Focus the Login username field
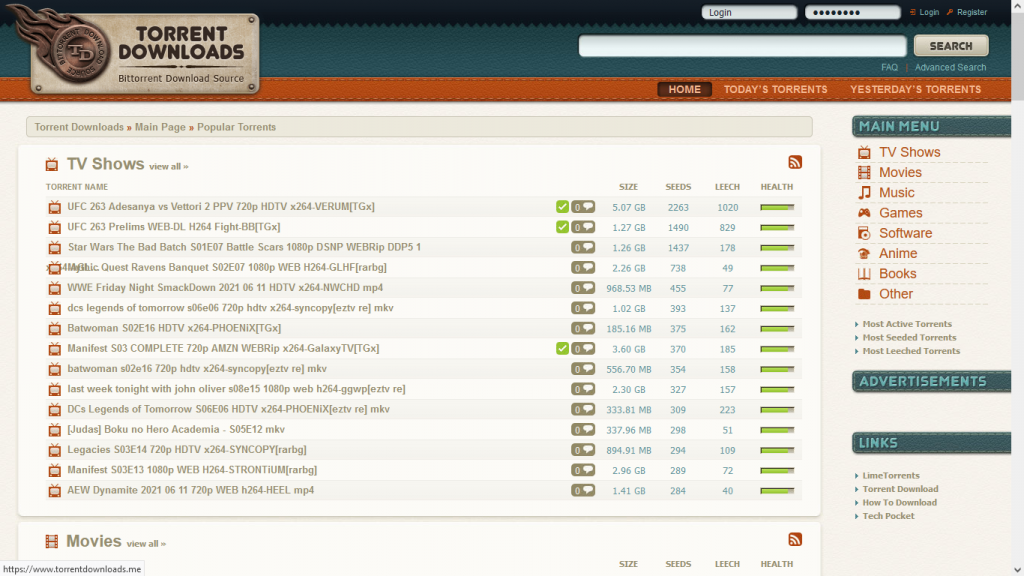Viewport: 1024px width, 576px height. tap(749, 12)
